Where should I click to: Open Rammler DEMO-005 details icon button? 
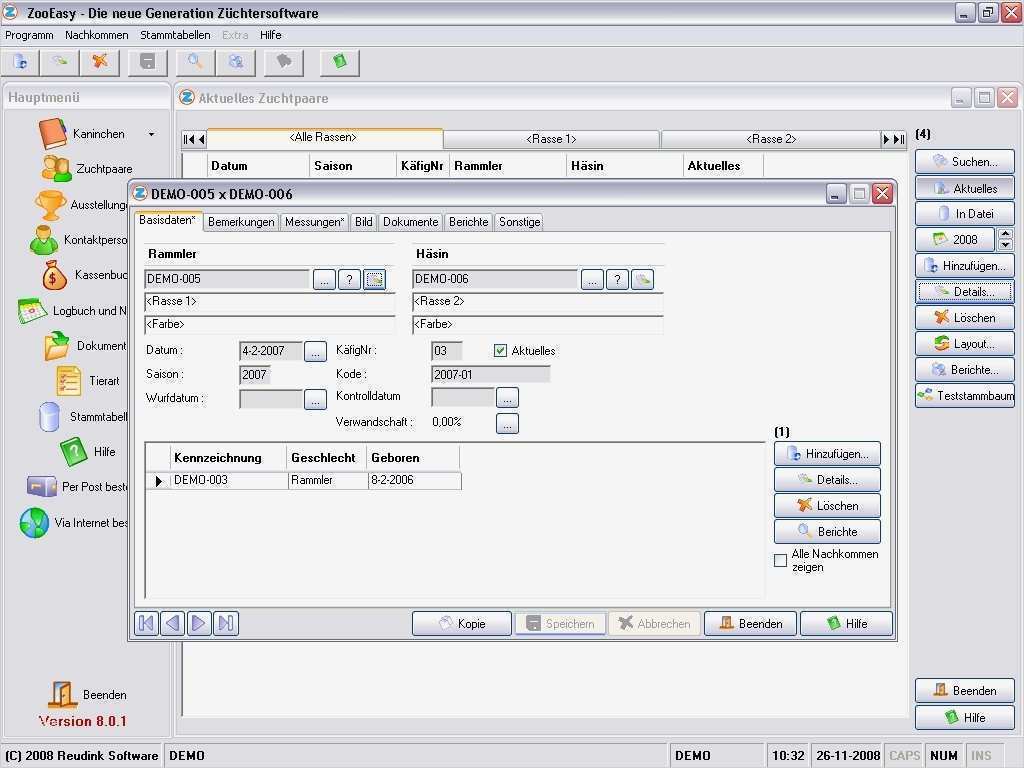tap(375, 280)
